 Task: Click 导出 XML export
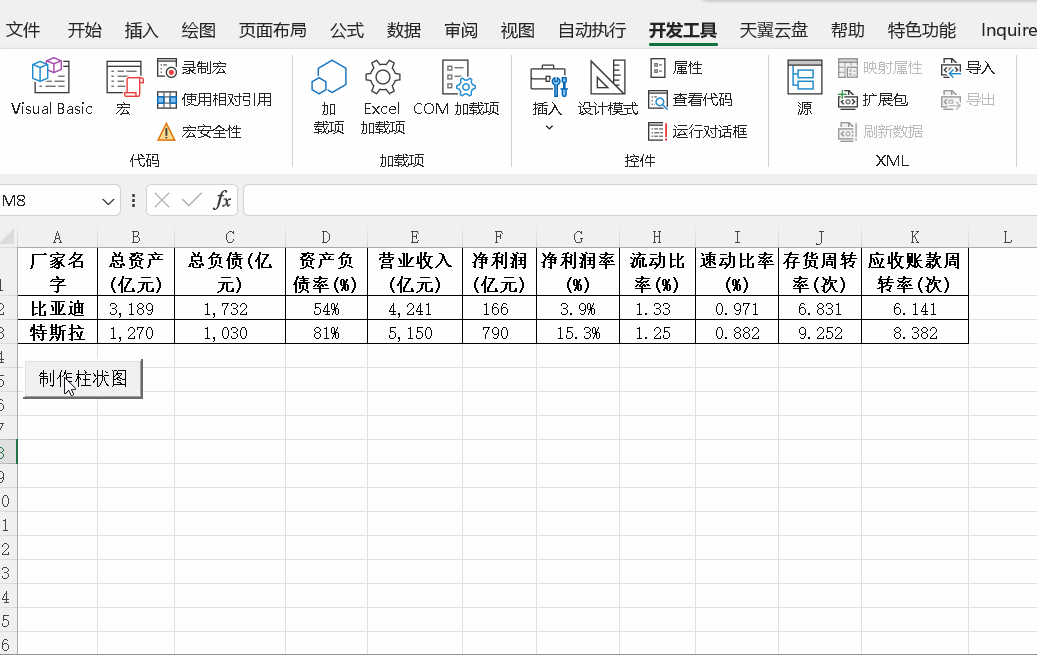[x=968, y=99]
